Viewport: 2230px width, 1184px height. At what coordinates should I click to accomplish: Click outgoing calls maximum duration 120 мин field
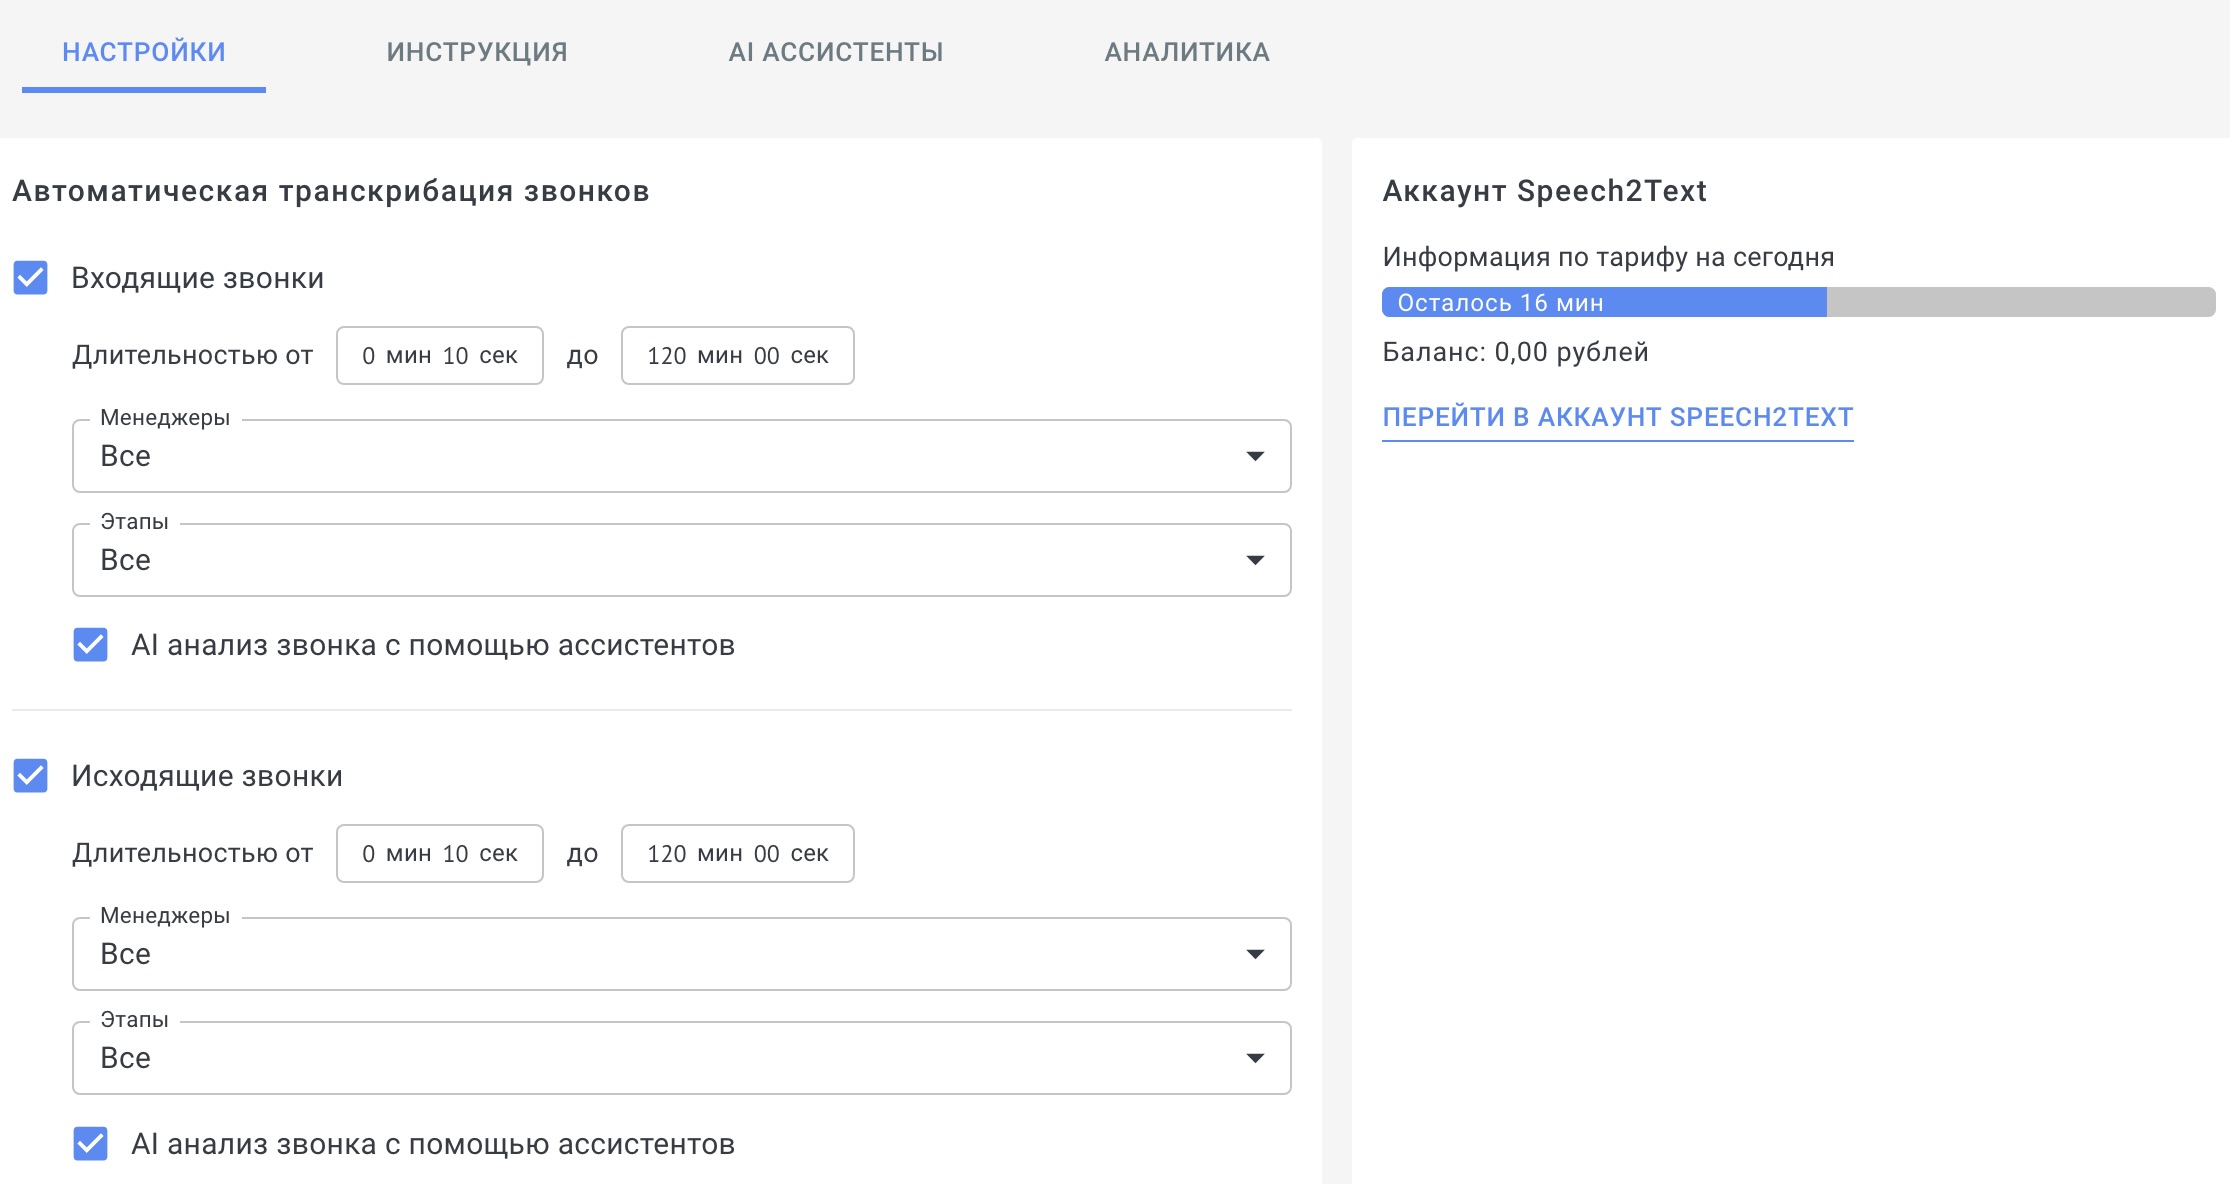pyautogui.click(x=737, y=854)
